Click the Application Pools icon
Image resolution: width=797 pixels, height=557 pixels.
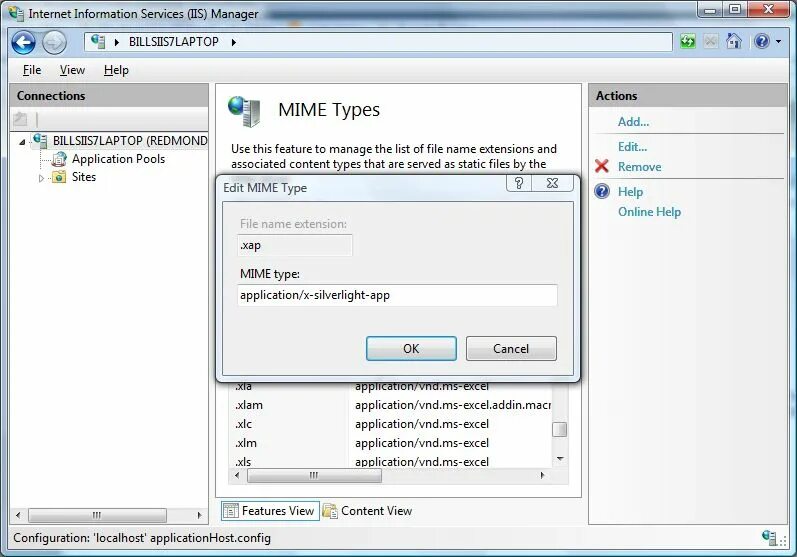point(59,159)
